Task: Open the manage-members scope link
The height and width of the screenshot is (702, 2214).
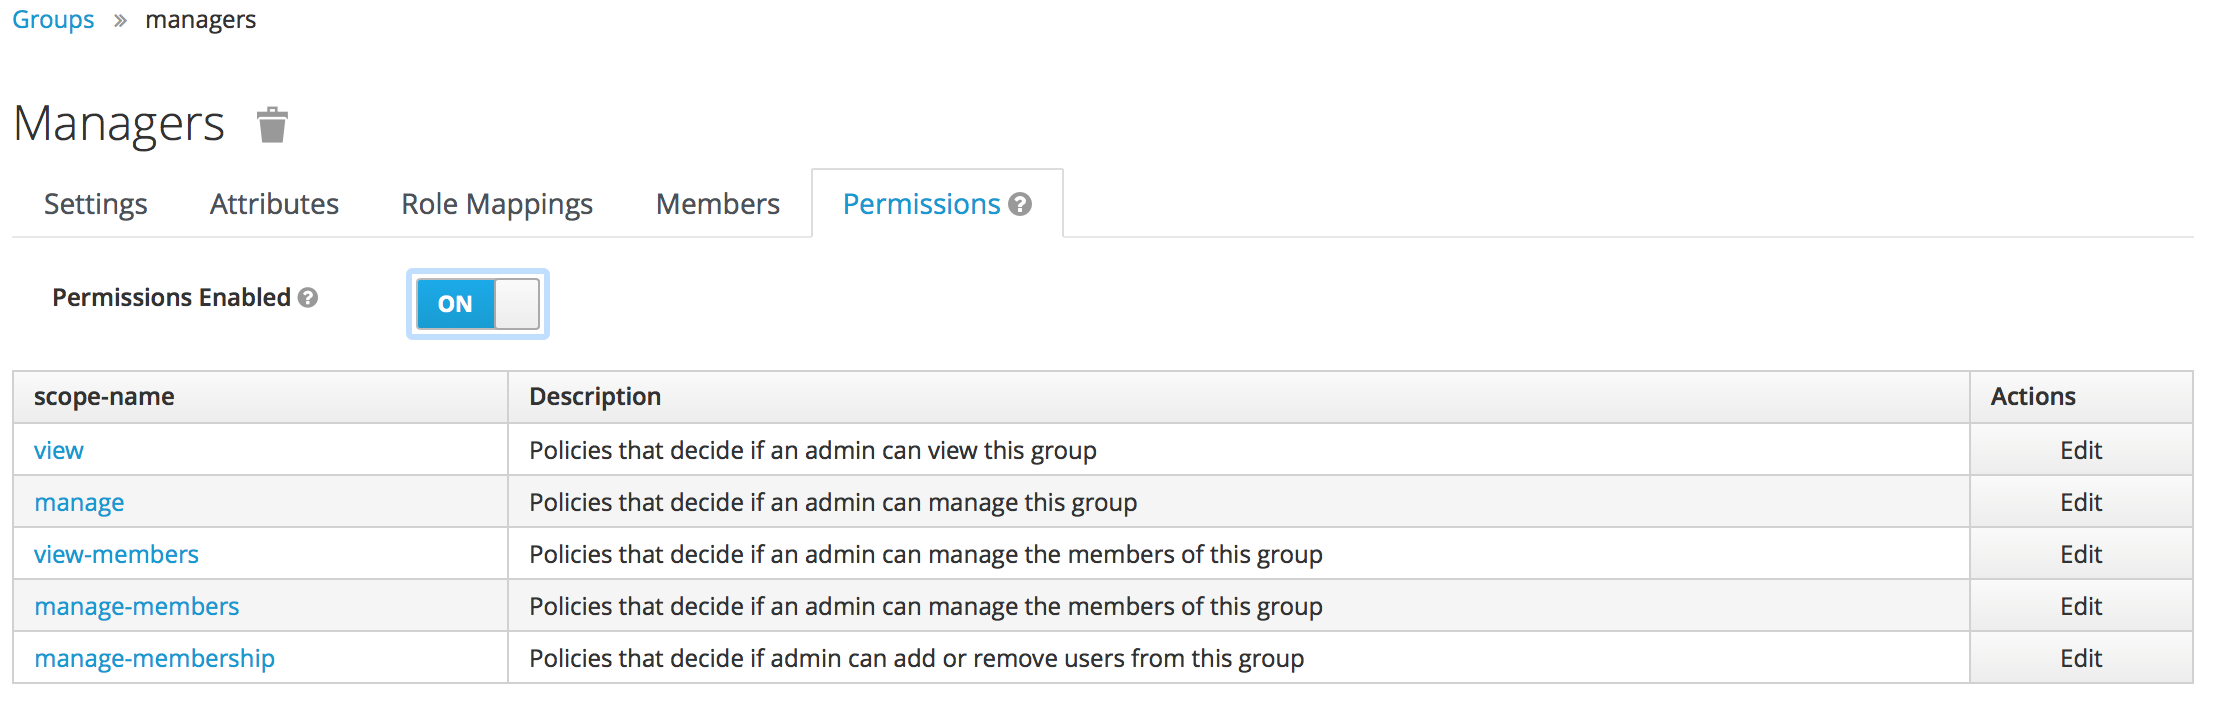Action: coord(137,607)
